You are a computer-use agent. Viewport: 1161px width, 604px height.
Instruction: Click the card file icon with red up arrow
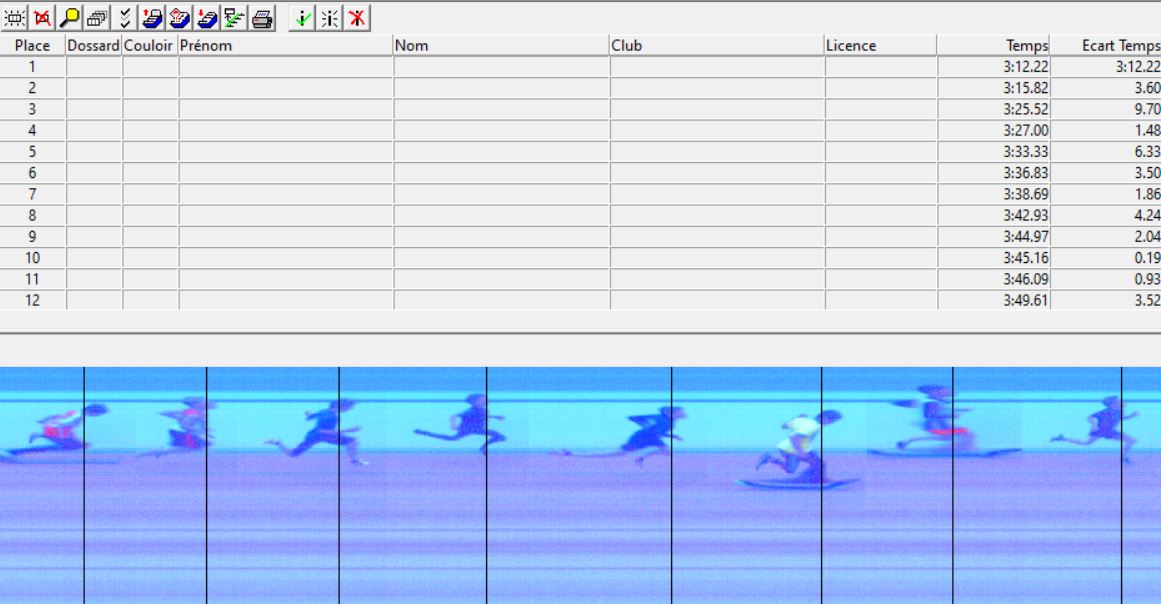point(152,18)
